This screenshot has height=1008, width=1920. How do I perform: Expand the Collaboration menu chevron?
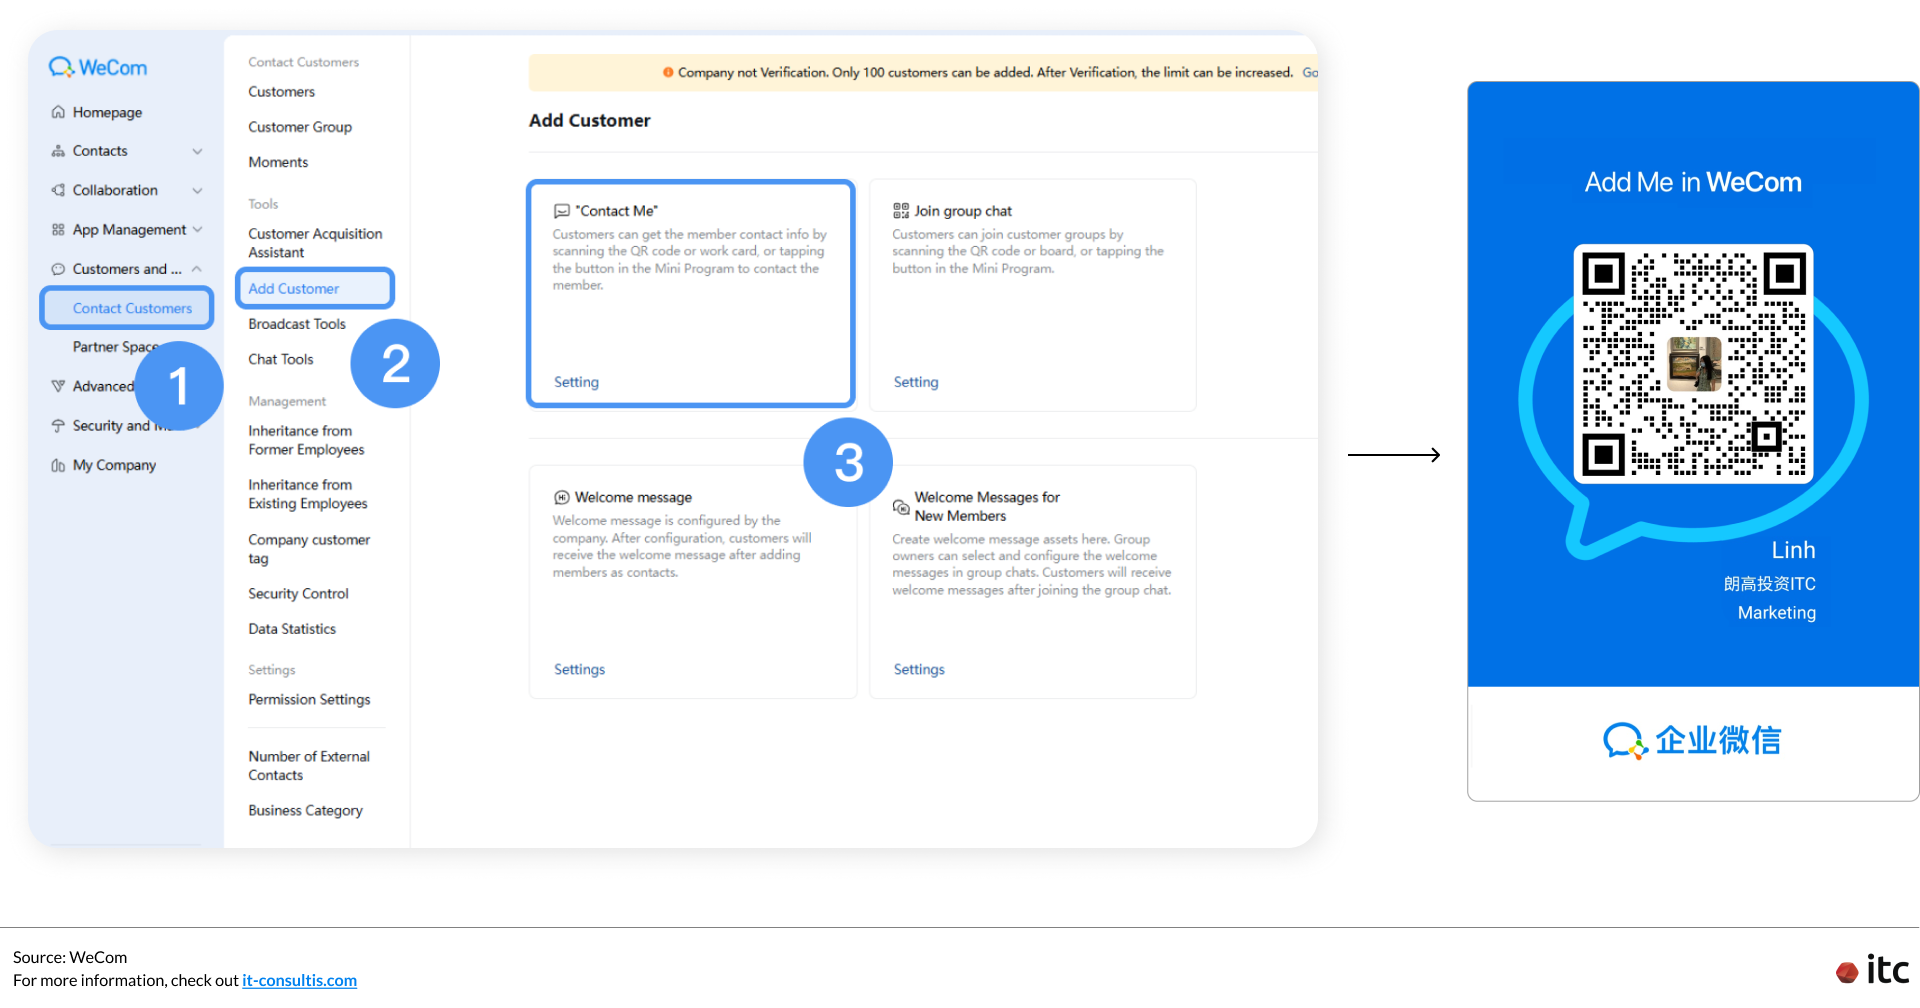(x=197, y=190)
